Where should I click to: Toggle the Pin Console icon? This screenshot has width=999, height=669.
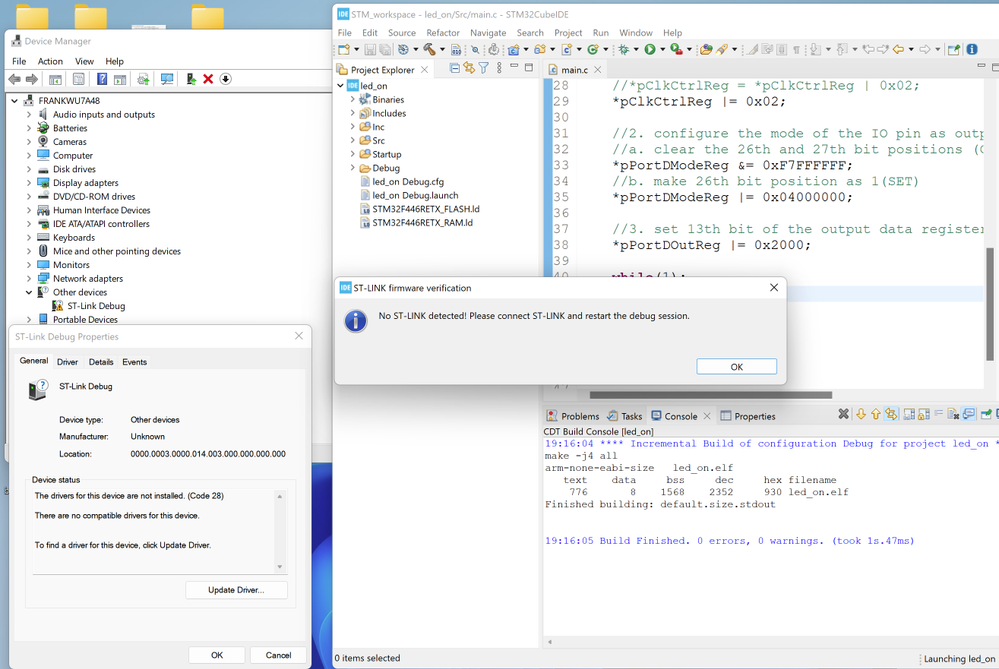tap(986, 414)
